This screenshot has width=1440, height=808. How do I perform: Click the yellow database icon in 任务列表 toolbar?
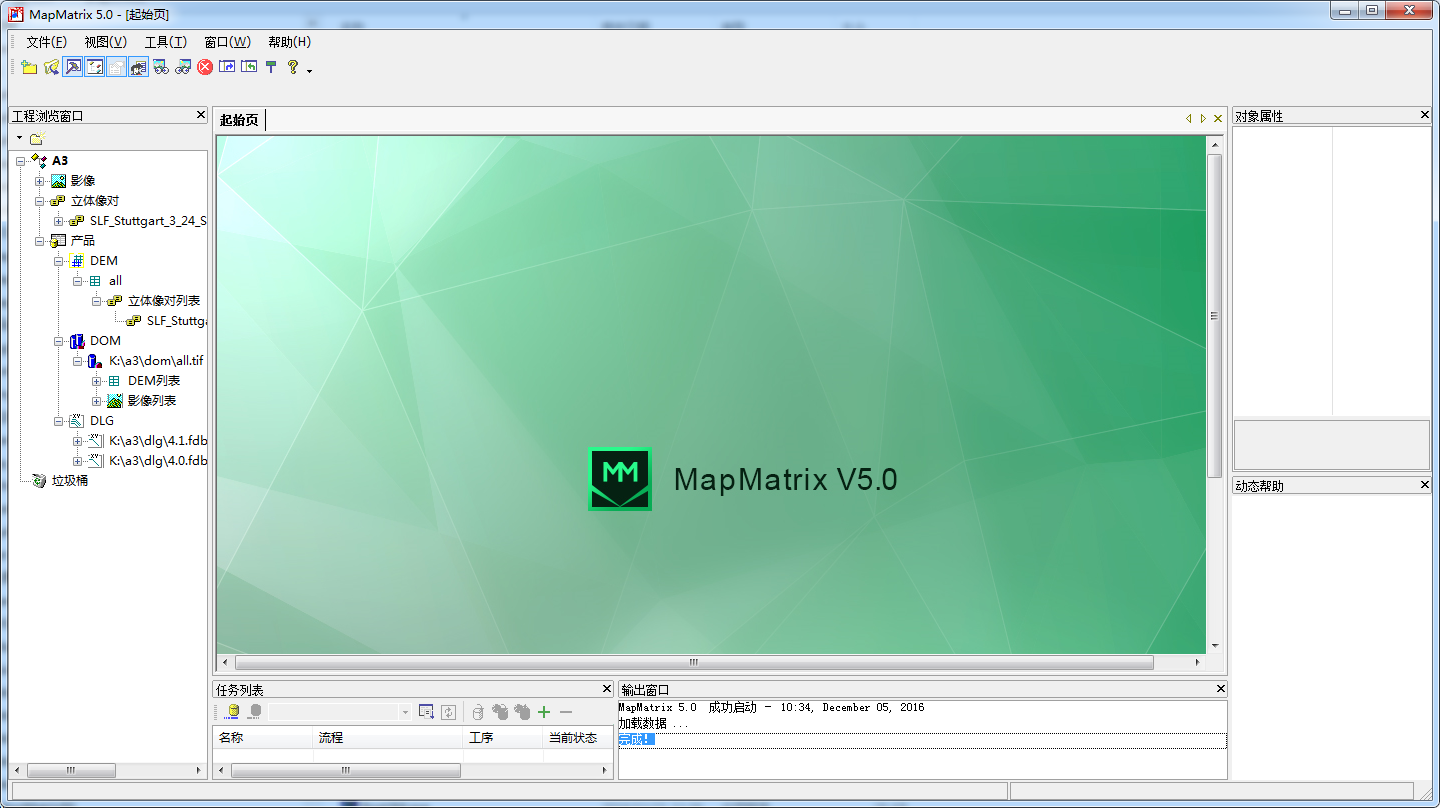233,712
